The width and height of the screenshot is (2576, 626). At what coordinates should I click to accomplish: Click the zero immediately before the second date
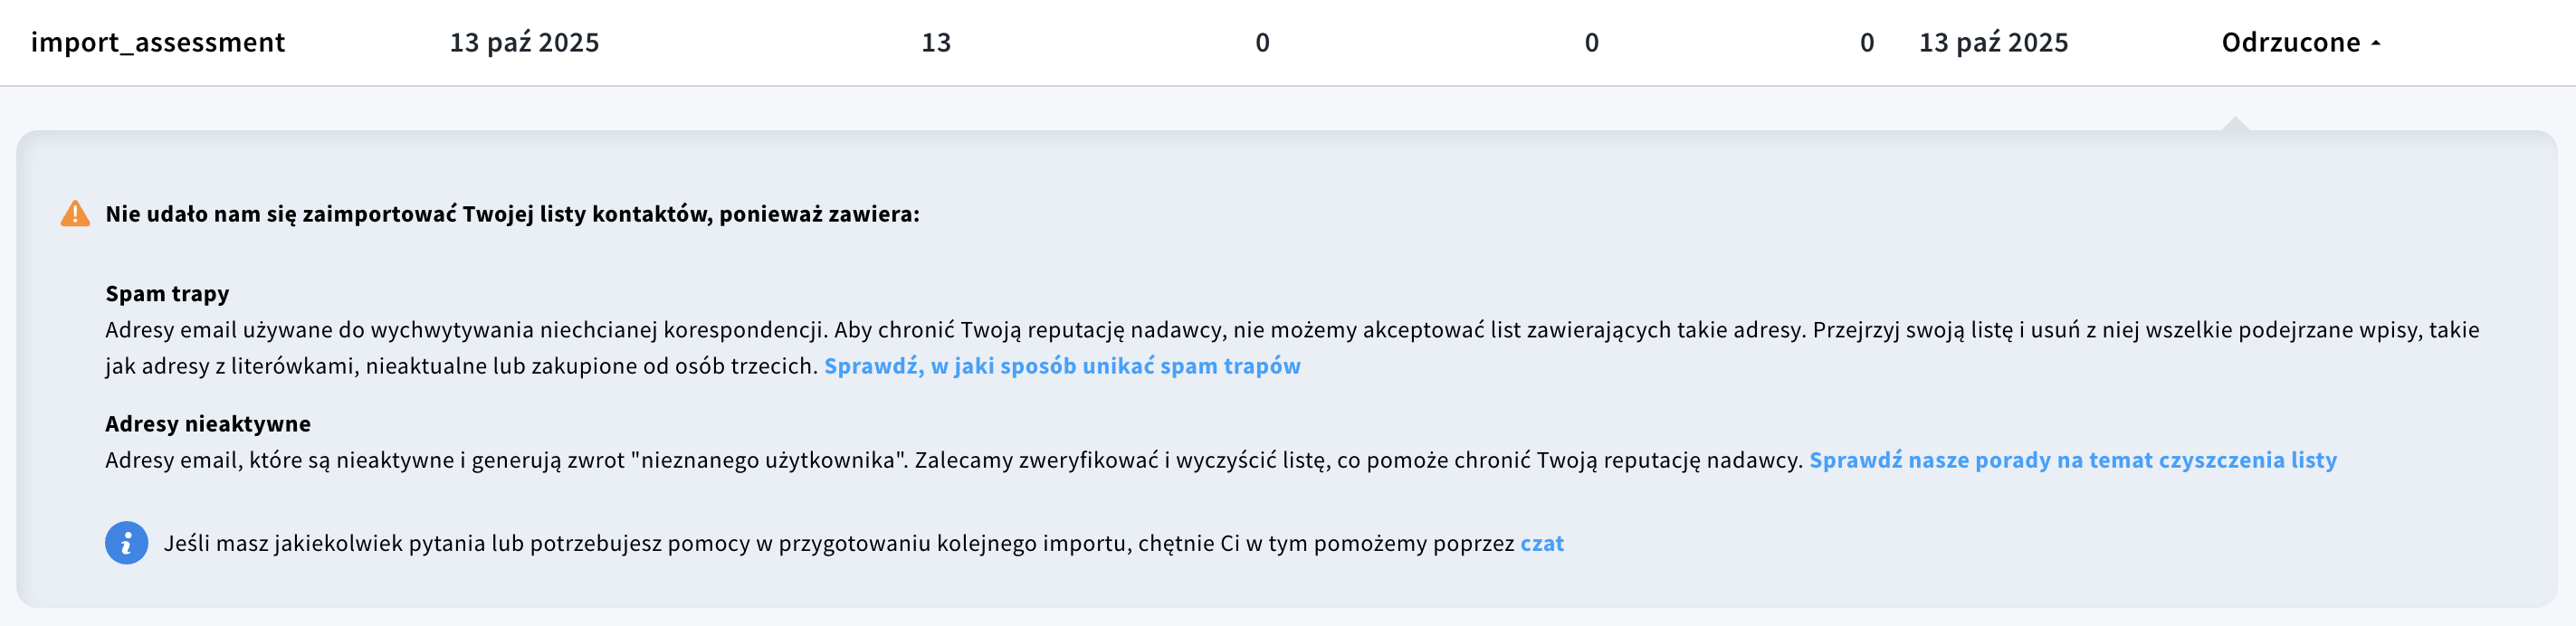point(1866,43)
